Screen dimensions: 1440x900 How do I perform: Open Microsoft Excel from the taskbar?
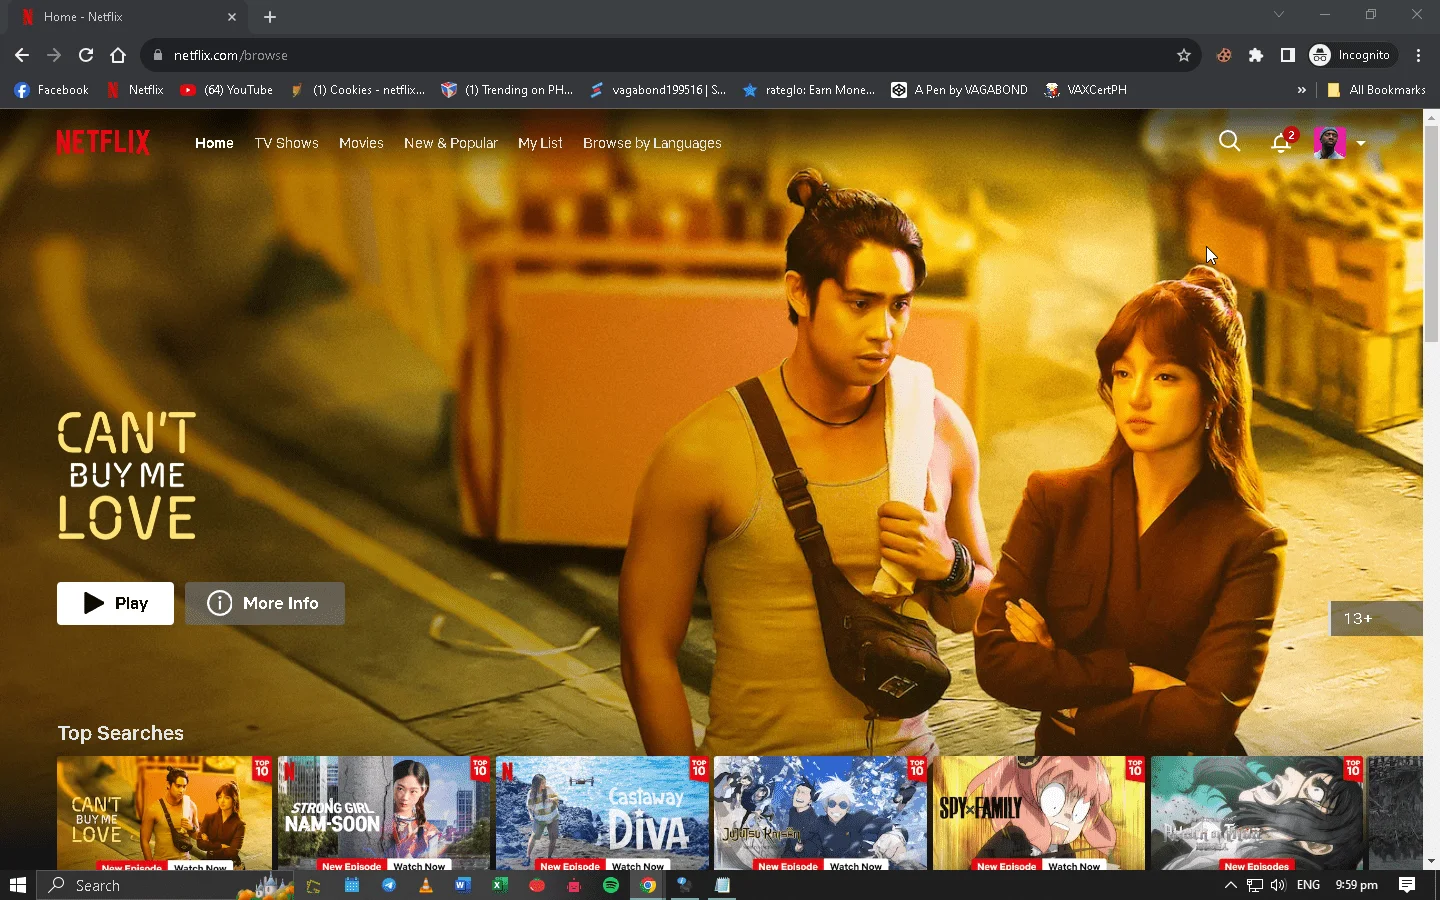coord(499,885)
